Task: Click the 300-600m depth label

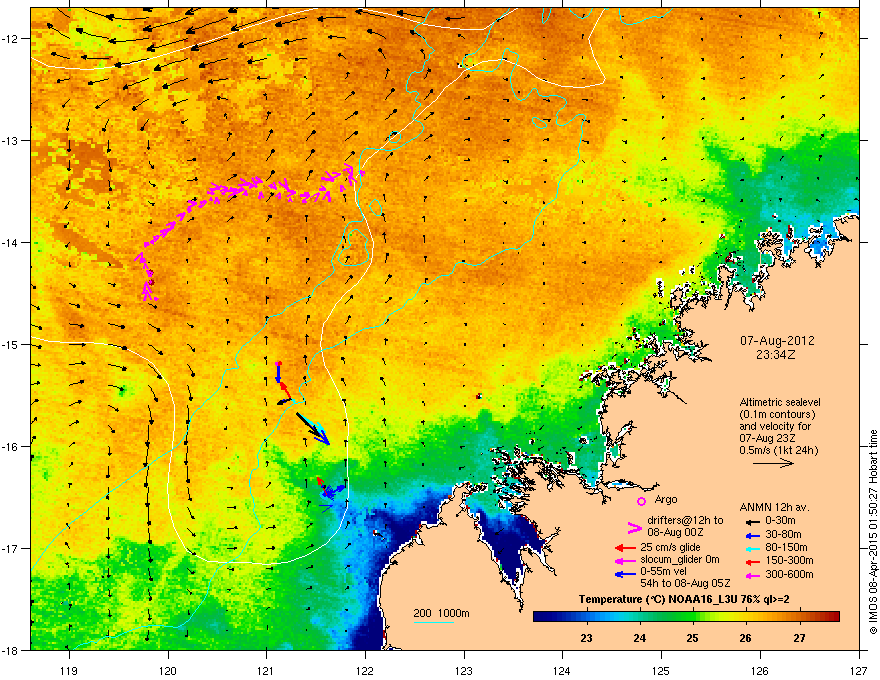Action: [x=789, y=574]
